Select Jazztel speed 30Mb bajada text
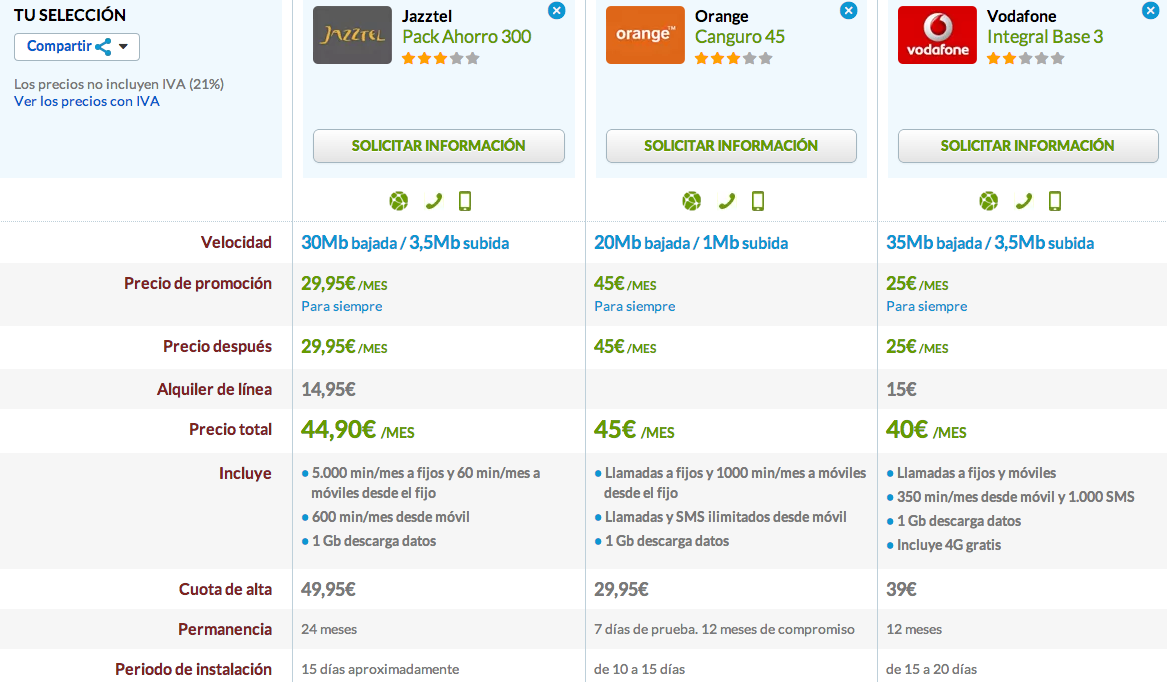Screen dimensions: 1167x682 coord(349,243)
